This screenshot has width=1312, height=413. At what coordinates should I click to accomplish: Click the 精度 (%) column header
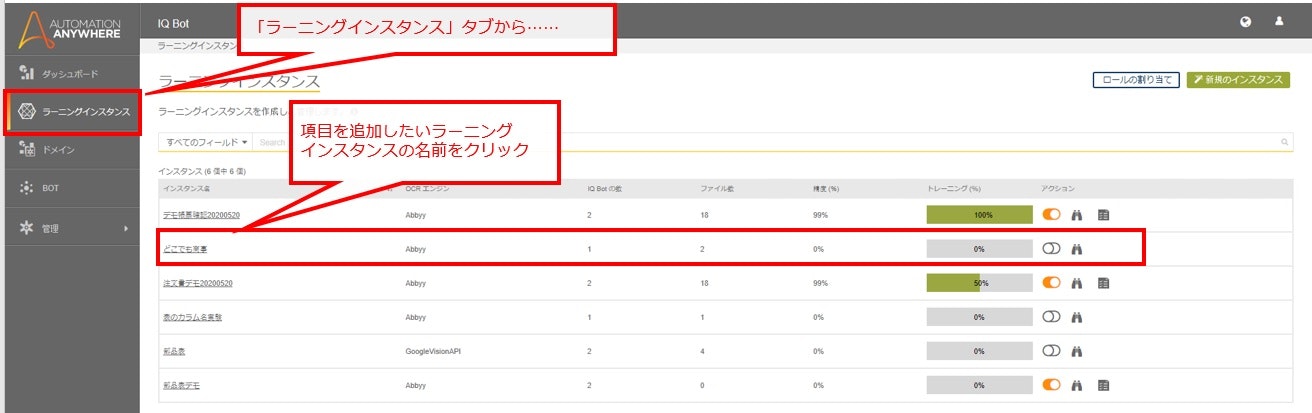(826, 188)
